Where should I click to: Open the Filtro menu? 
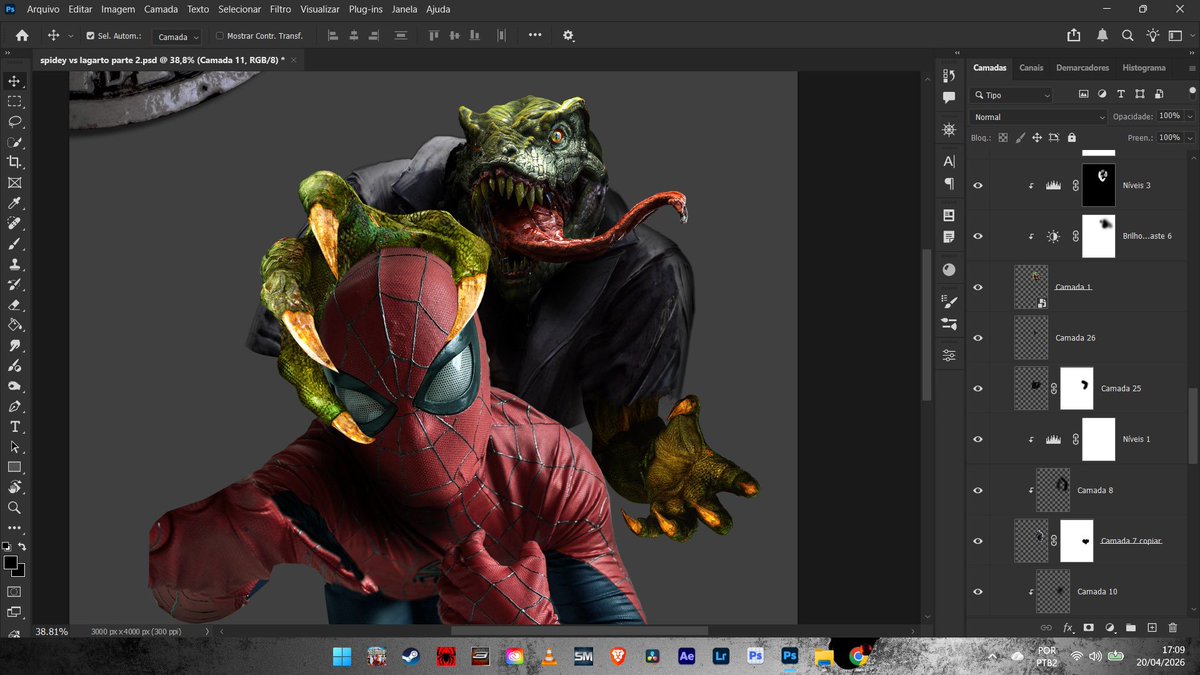tap(281, 9)
